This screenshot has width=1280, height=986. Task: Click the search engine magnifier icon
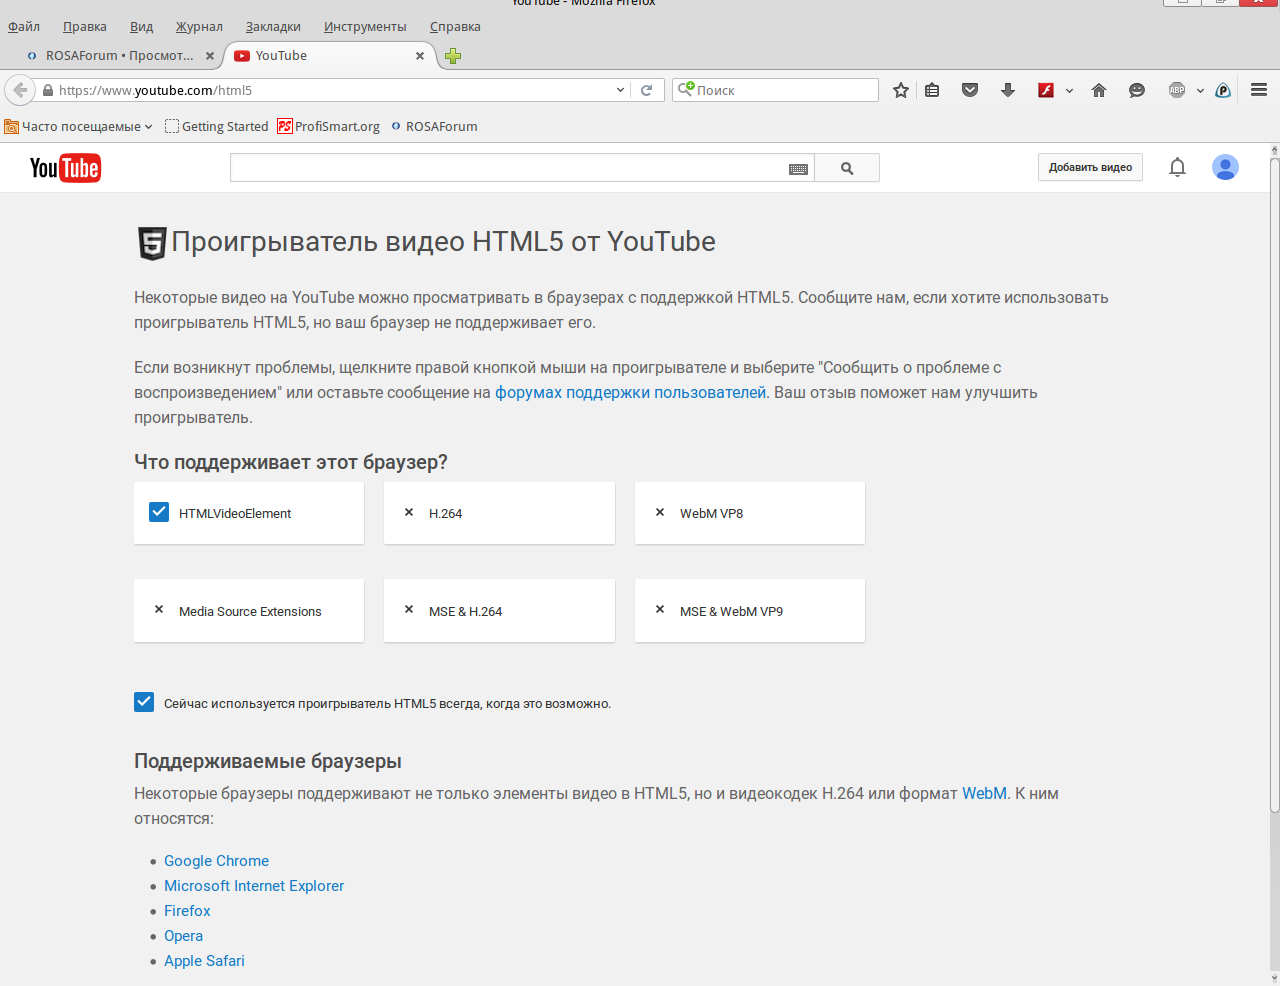pyautogui.click(x=686, y=90)
